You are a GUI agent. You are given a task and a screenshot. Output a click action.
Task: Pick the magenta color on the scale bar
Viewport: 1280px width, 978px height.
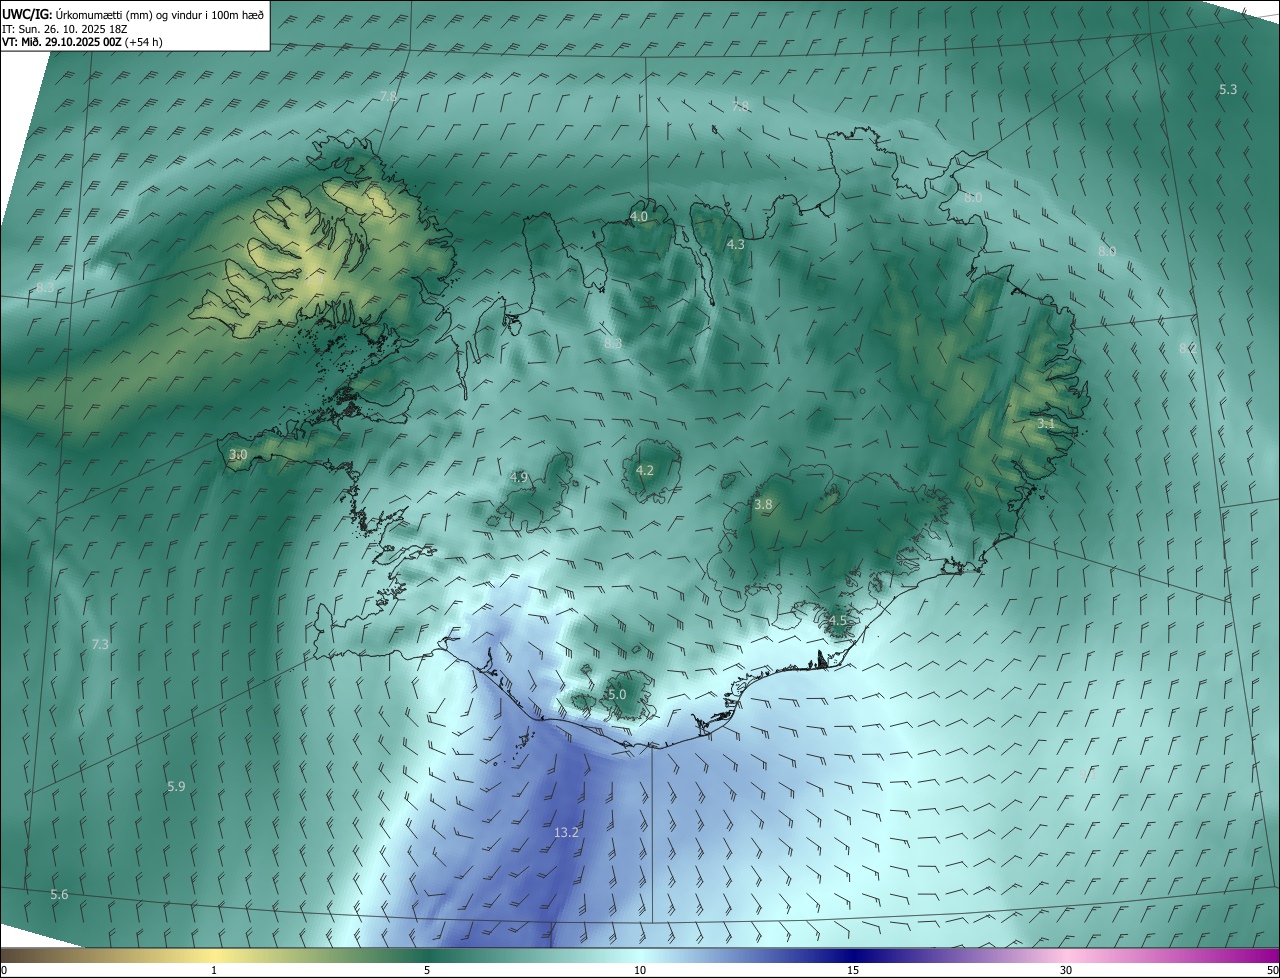1265,955
